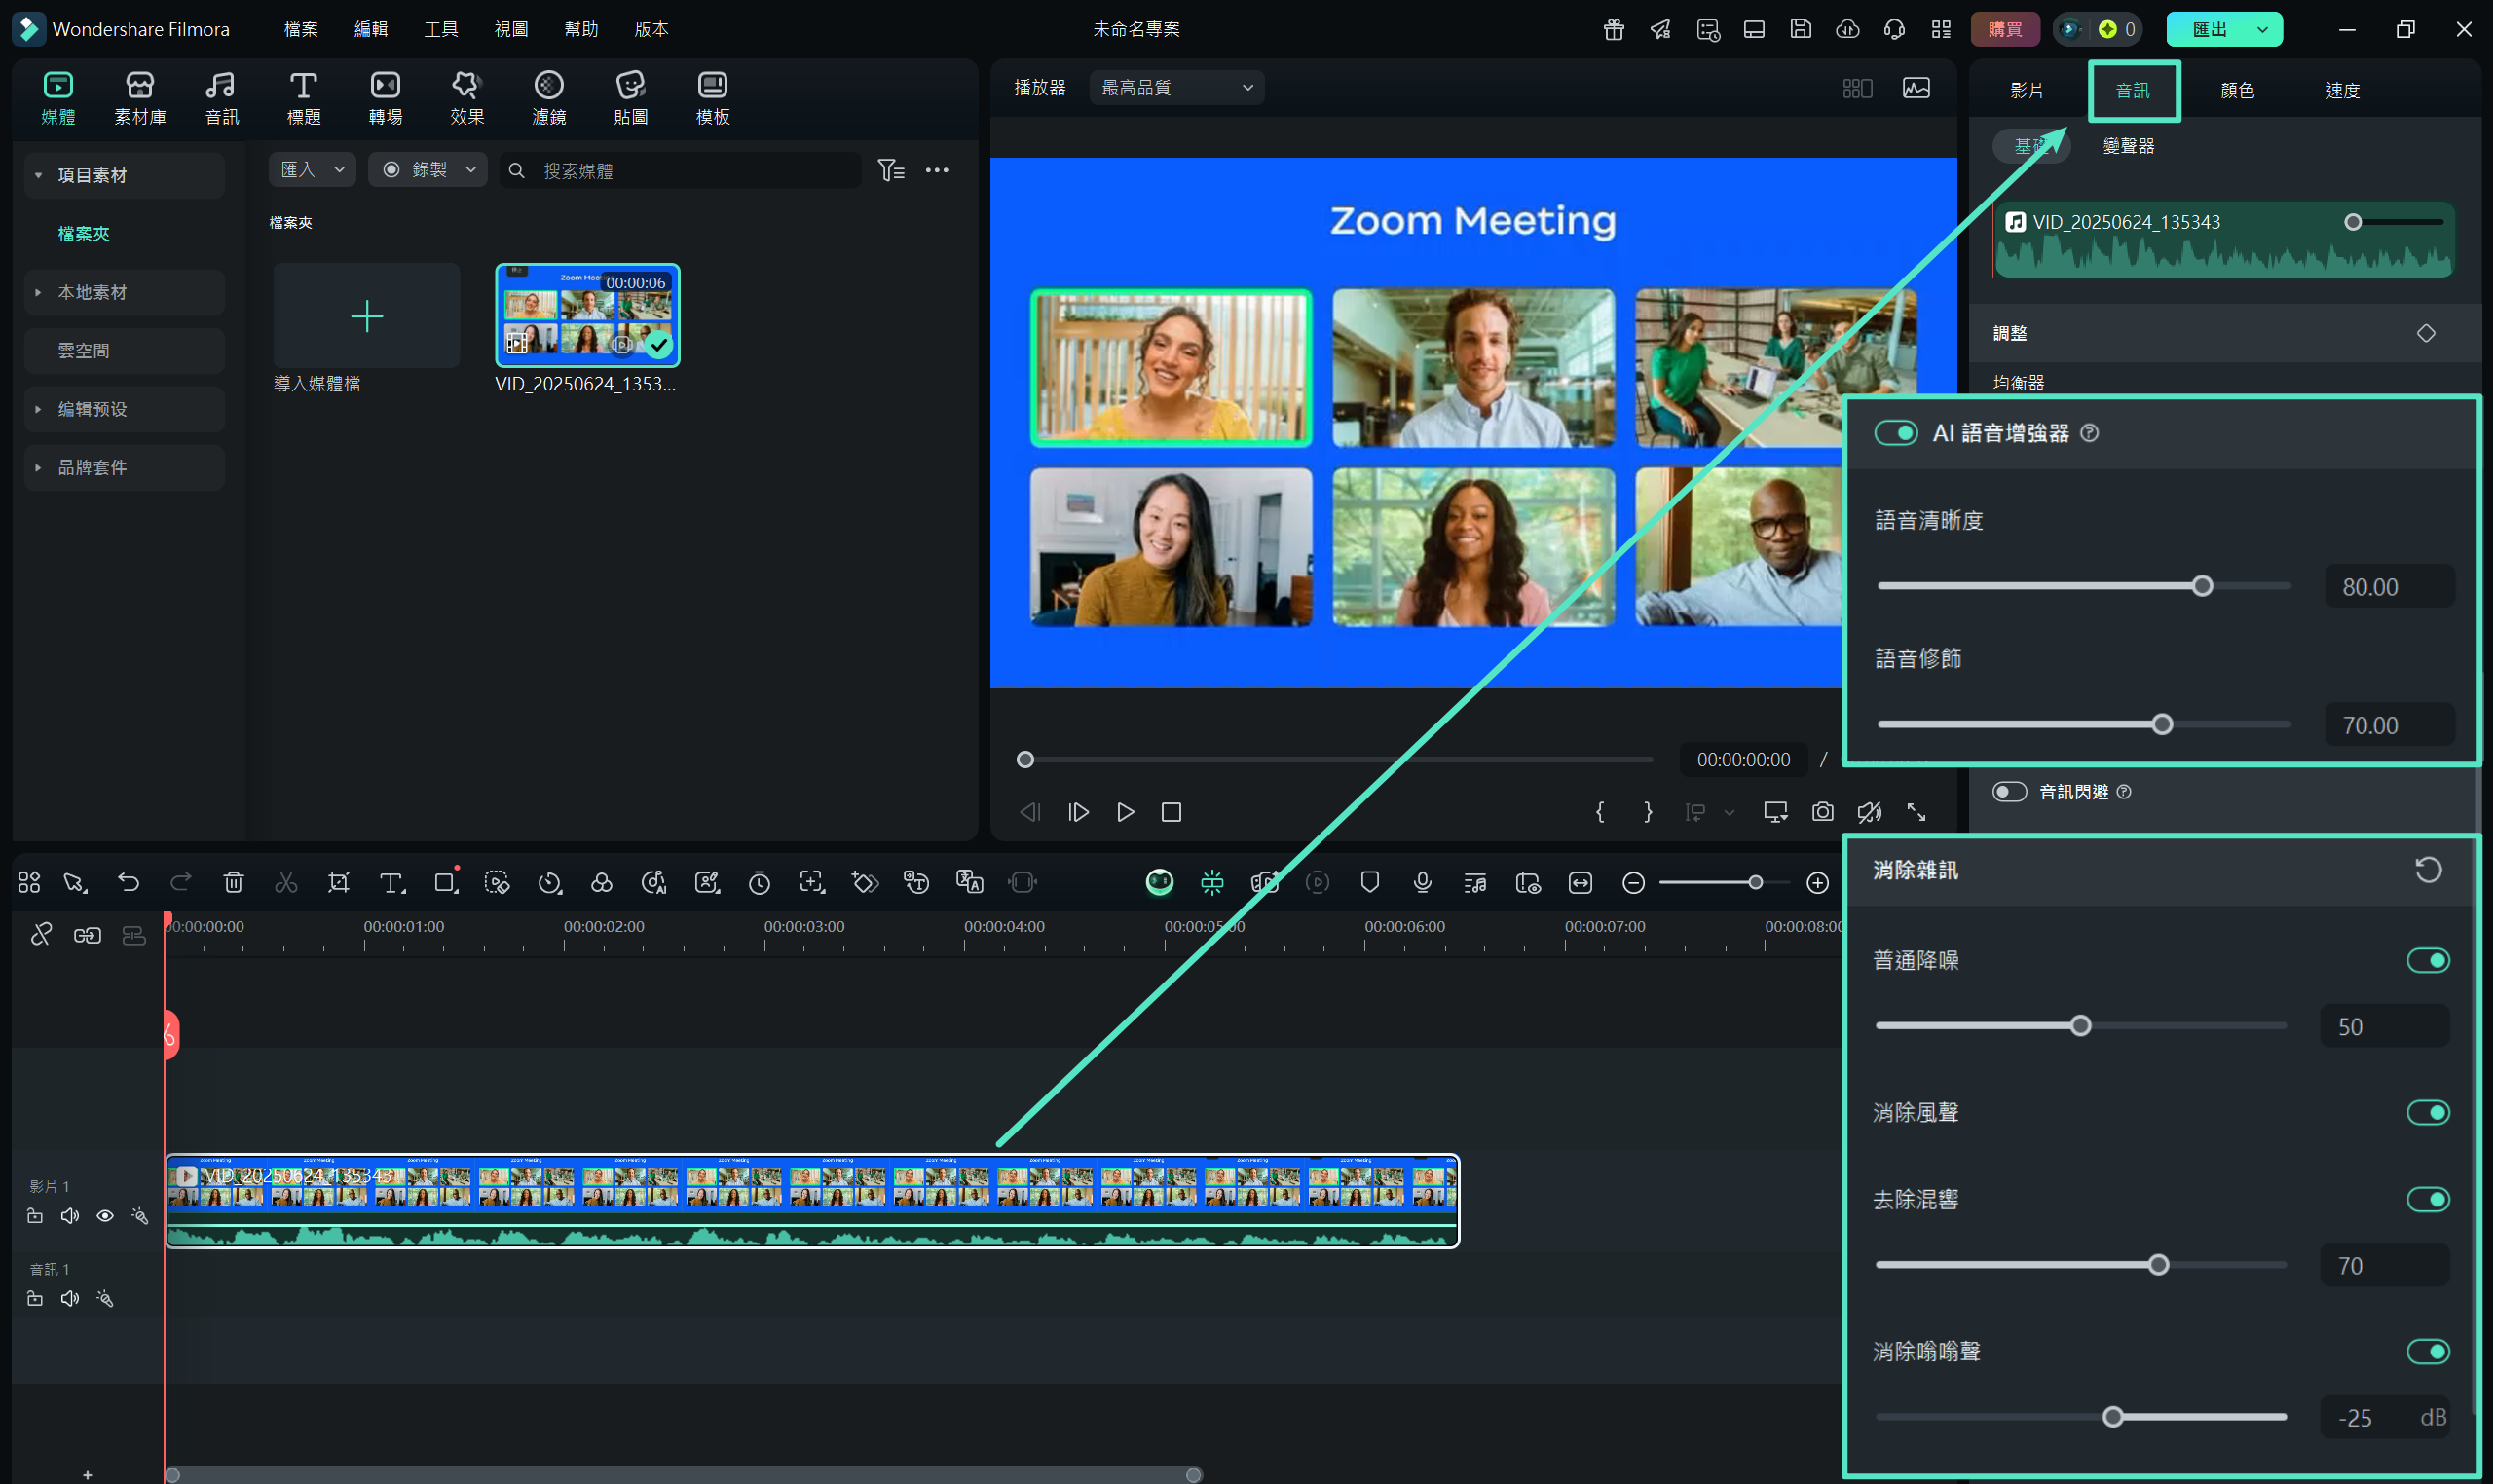Viewport: 2493px width, 1484px height.
Task: Open the 工具 menu
Action: (x=441, y=29)
